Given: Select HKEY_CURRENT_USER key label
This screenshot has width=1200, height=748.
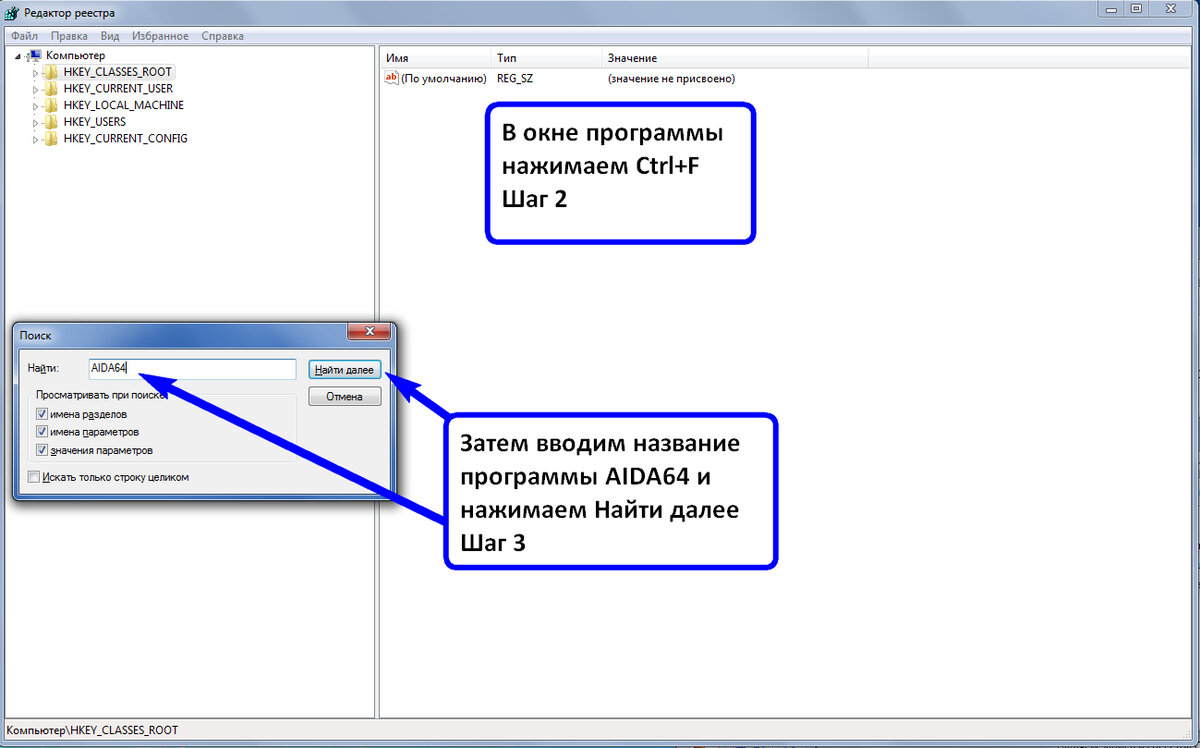Looking at the screenshot, I should click(x=118, y=89).
